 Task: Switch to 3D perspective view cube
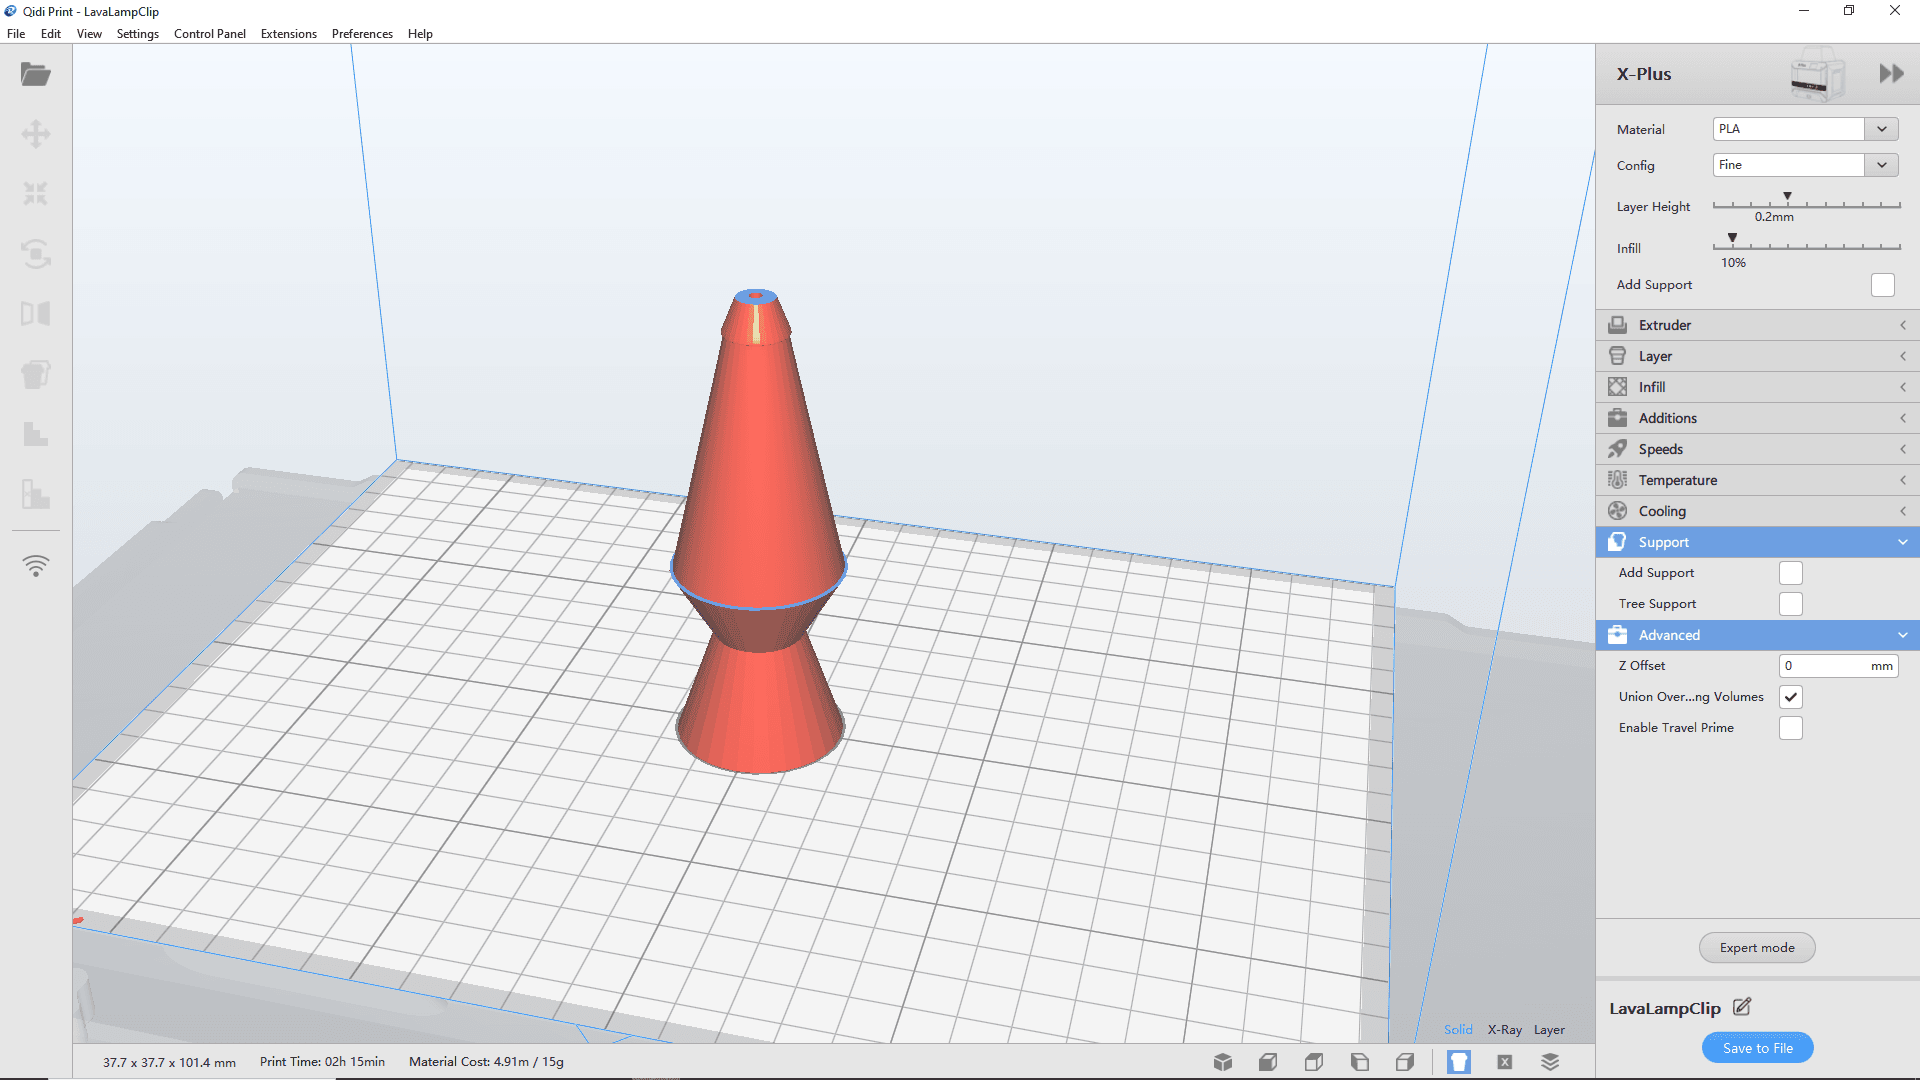(1223, 1062)
